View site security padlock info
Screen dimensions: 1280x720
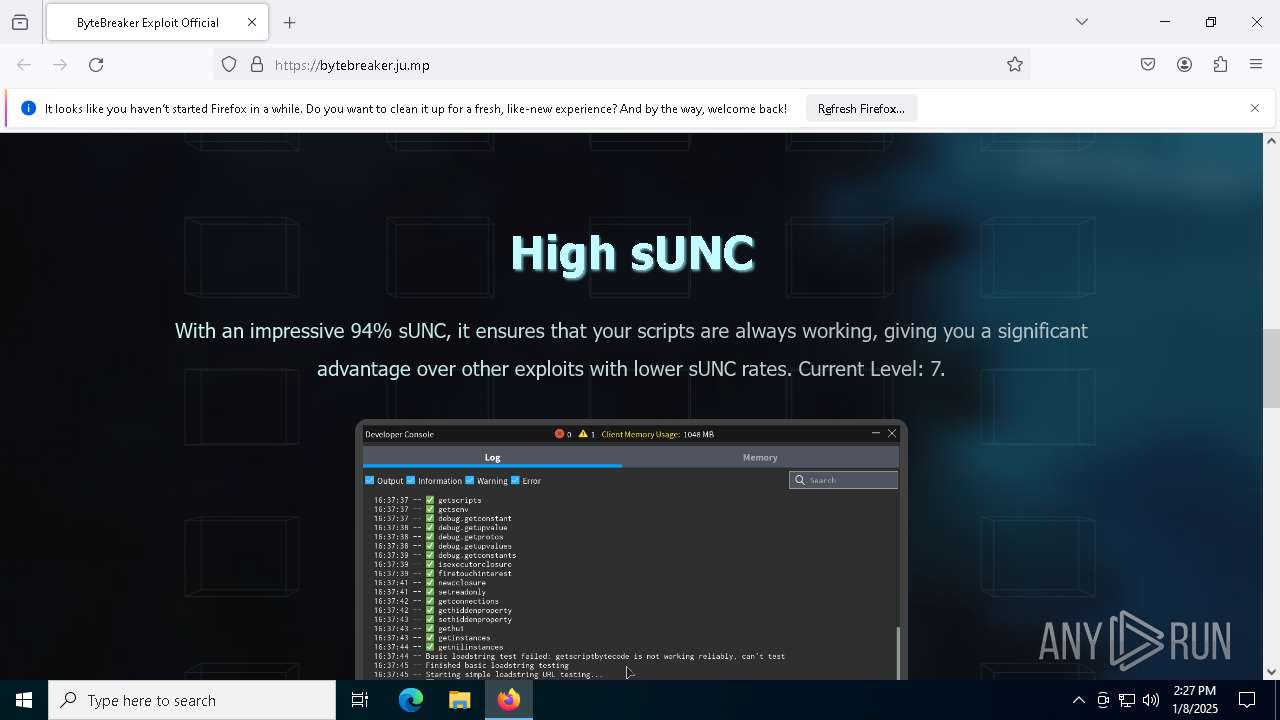point(257,65)
